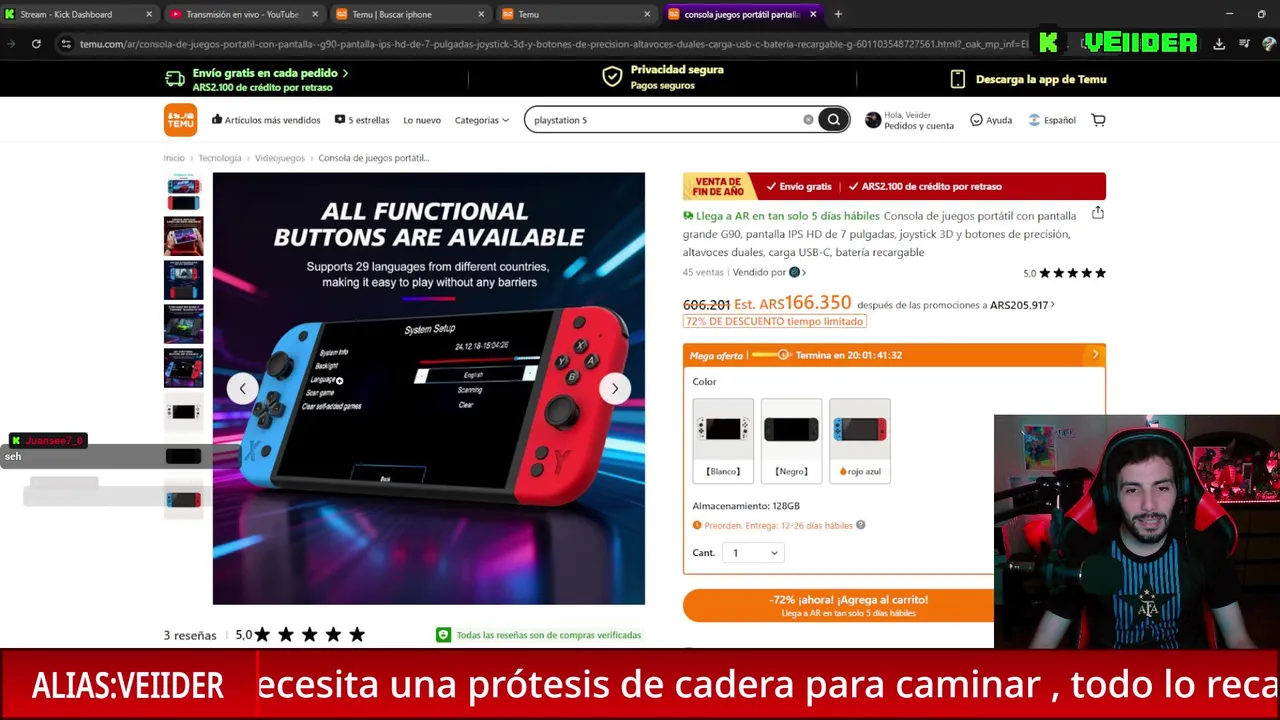1280x720 pixels.
Task: Click the browser address bar
Action: coord(553,44)
